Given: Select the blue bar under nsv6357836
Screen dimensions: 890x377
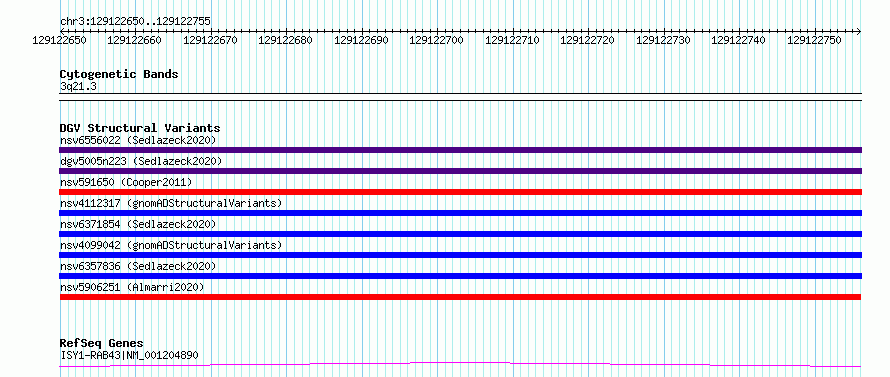Looking at the screenshot, I should [x=460, y=276].
